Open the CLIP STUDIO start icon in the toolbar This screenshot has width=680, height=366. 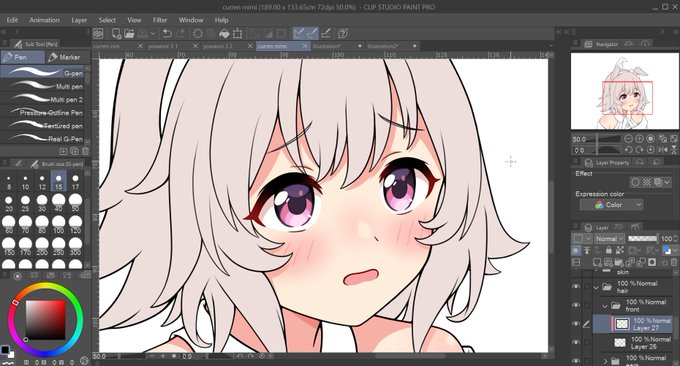point(98,33)
